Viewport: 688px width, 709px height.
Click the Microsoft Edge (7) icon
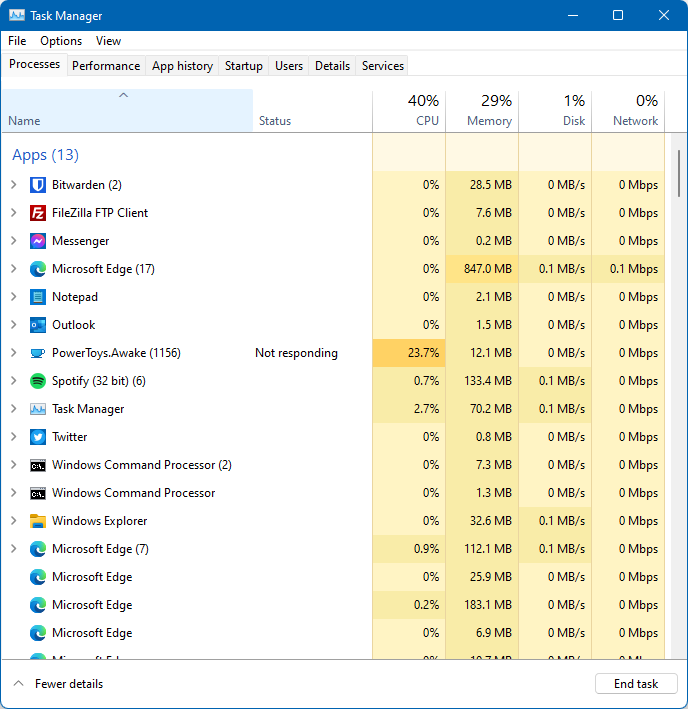click(38, 549)
